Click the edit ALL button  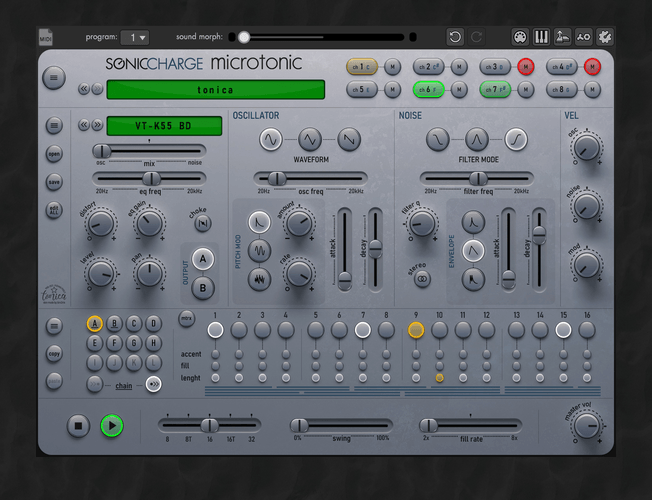(54, 210)
